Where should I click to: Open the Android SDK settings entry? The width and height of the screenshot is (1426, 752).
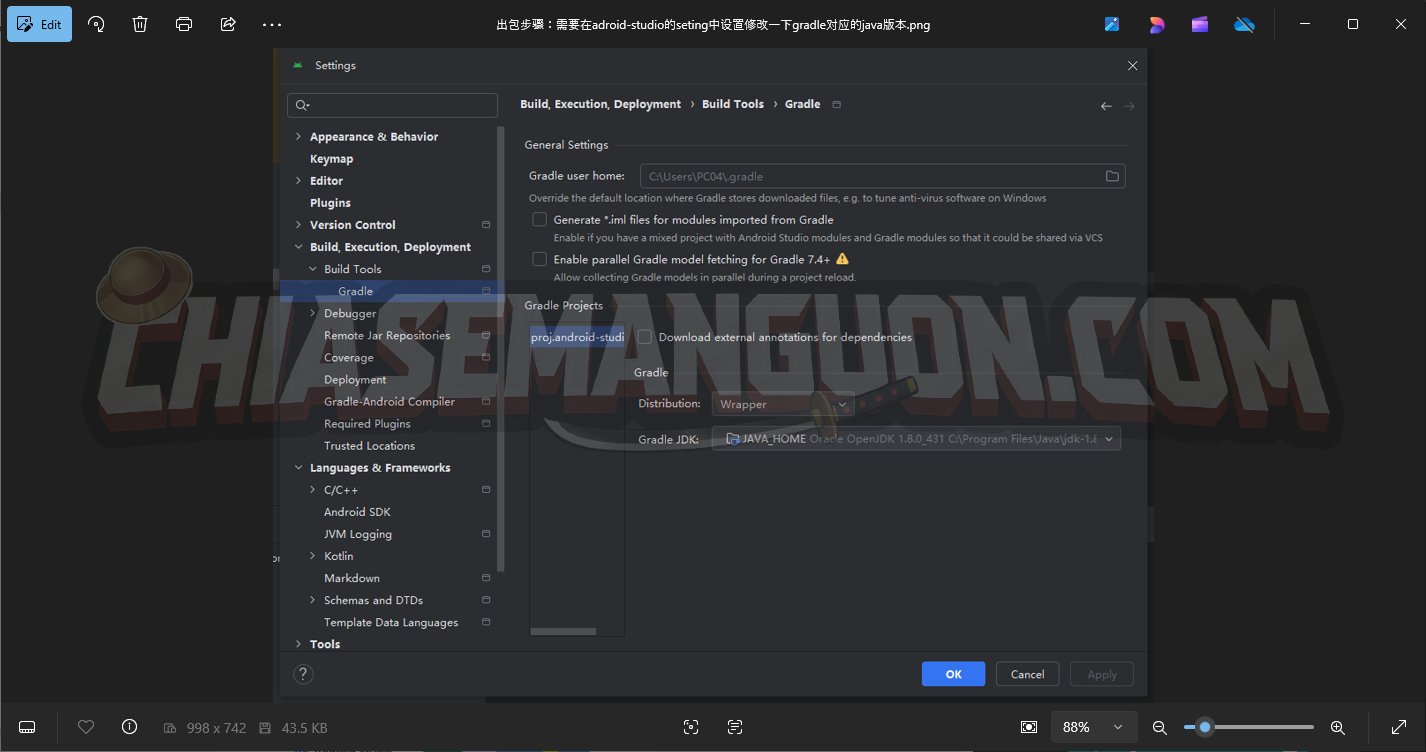pyautogui.click(x=357, y=512)
